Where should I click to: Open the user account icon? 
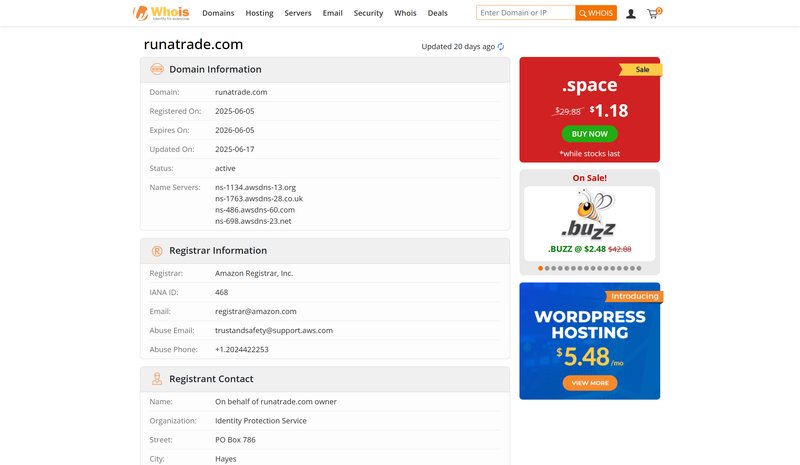tap(631, 14)
